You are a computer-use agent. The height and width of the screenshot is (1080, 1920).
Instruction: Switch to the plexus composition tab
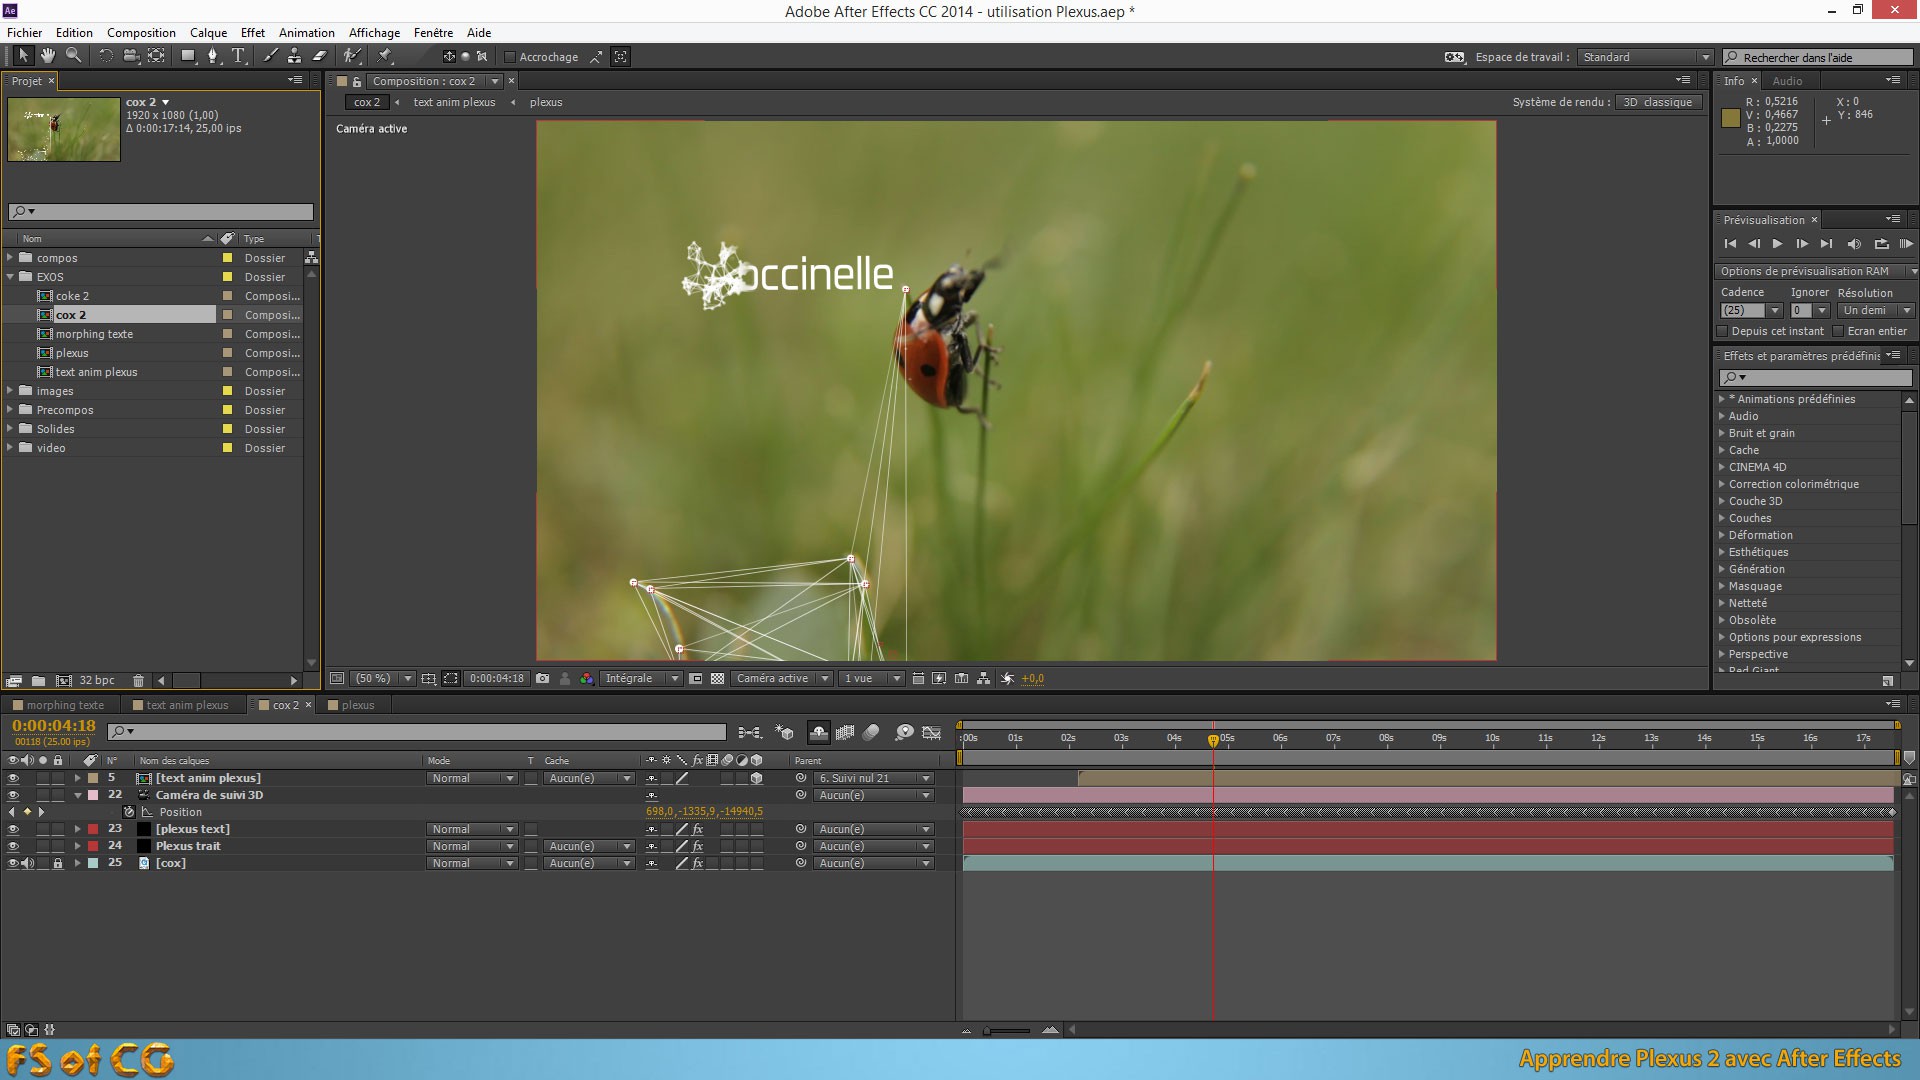(x=357, y=704)
